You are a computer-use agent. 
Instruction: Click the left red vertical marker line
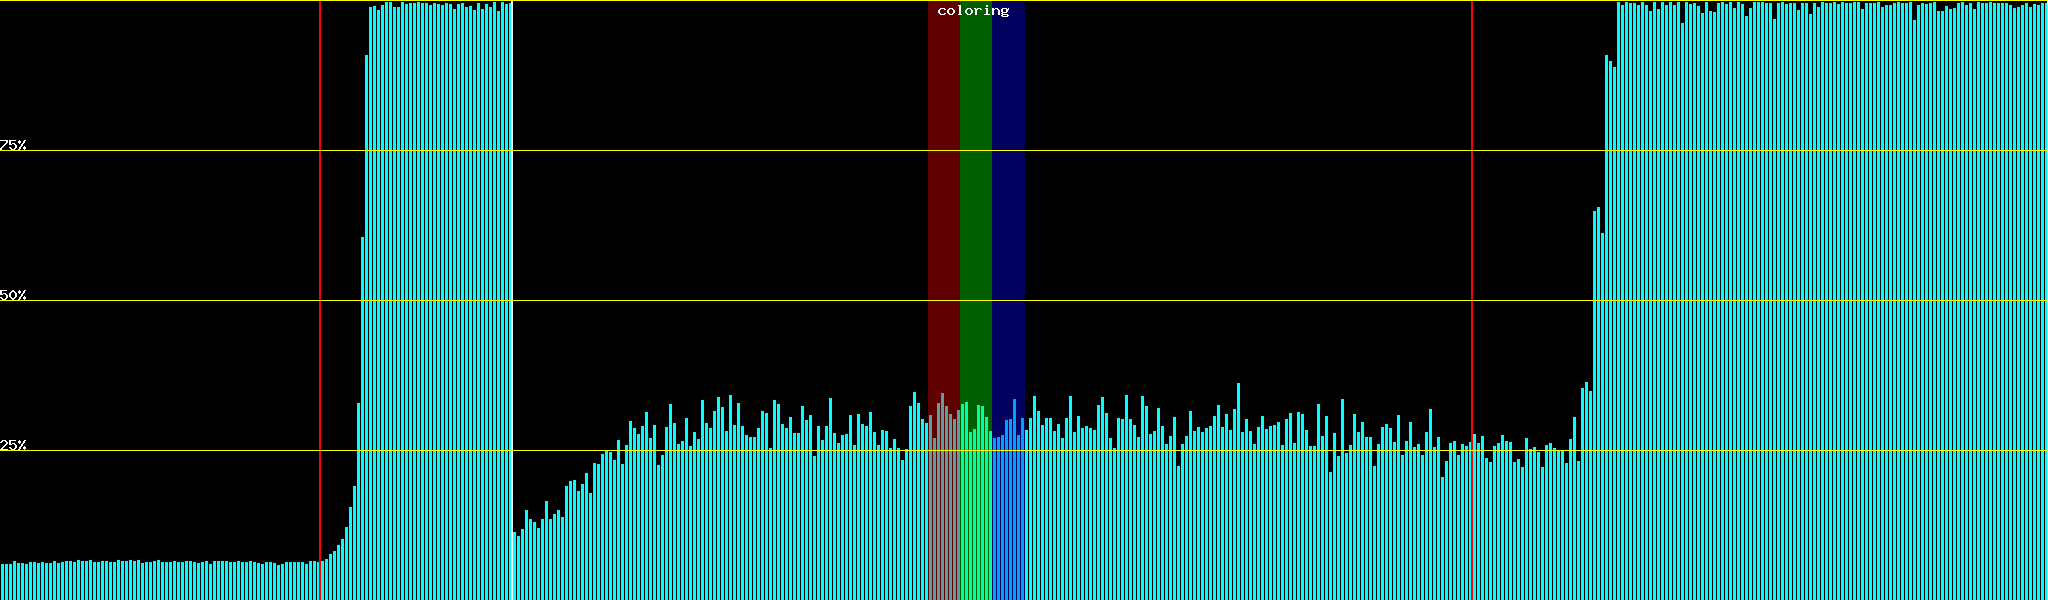tap(320, 300)
